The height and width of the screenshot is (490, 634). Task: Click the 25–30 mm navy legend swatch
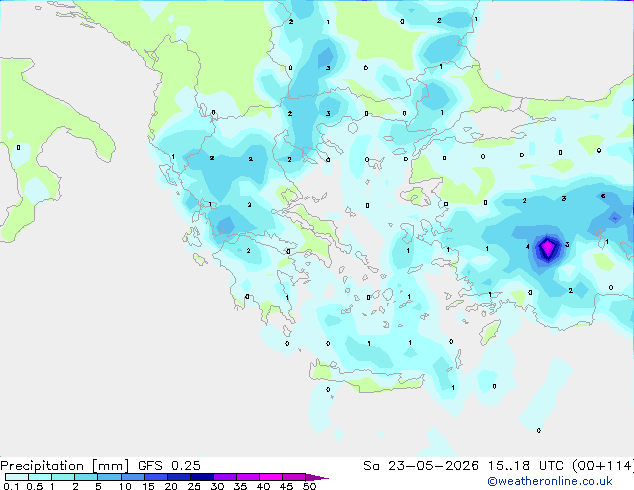[x=201, y=477]
